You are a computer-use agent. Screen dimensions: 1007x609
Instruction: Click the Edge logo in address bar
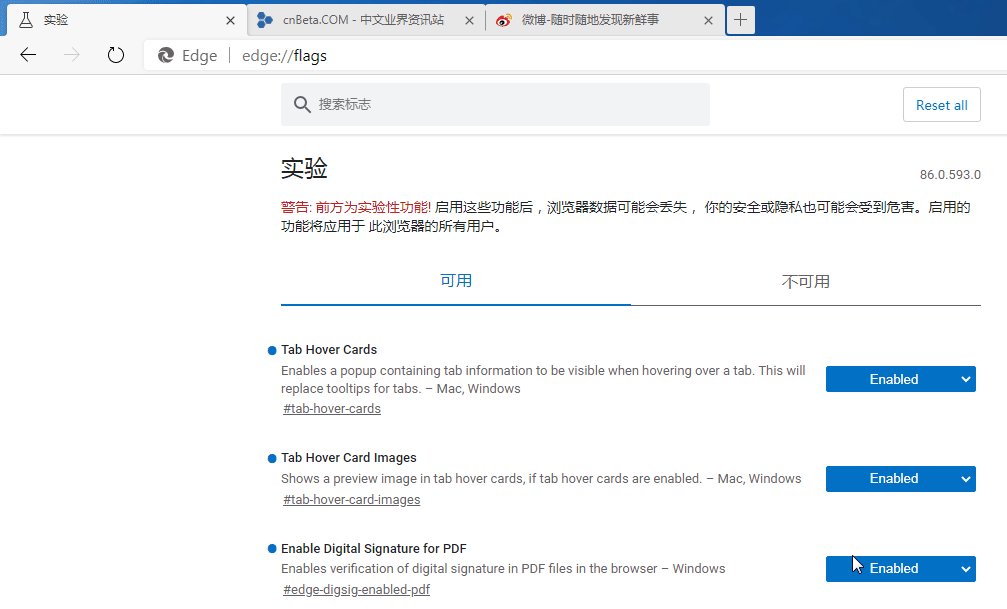[x=166, y=56]
